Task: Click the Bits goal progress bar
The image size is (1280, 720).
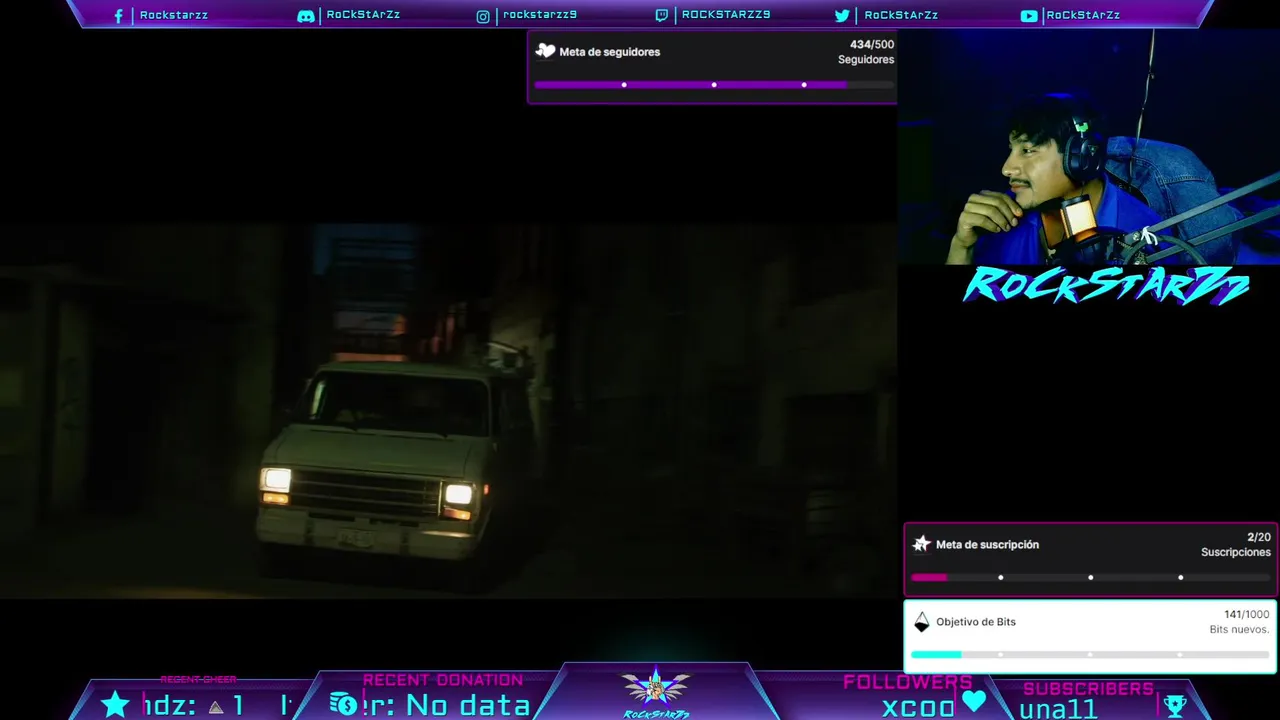Action: point(1090,655)
